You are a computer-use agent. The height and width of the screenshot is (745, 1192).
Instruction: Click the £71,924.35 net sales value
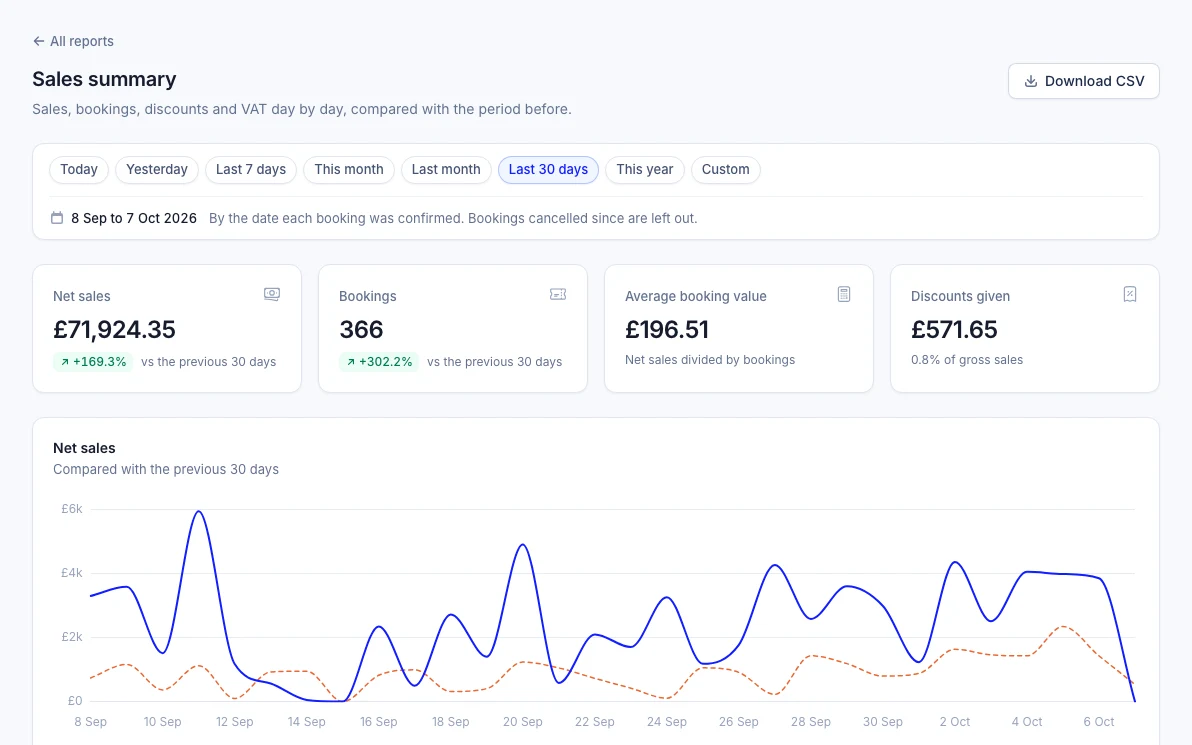pyautogui.click(x=114, y=329)
